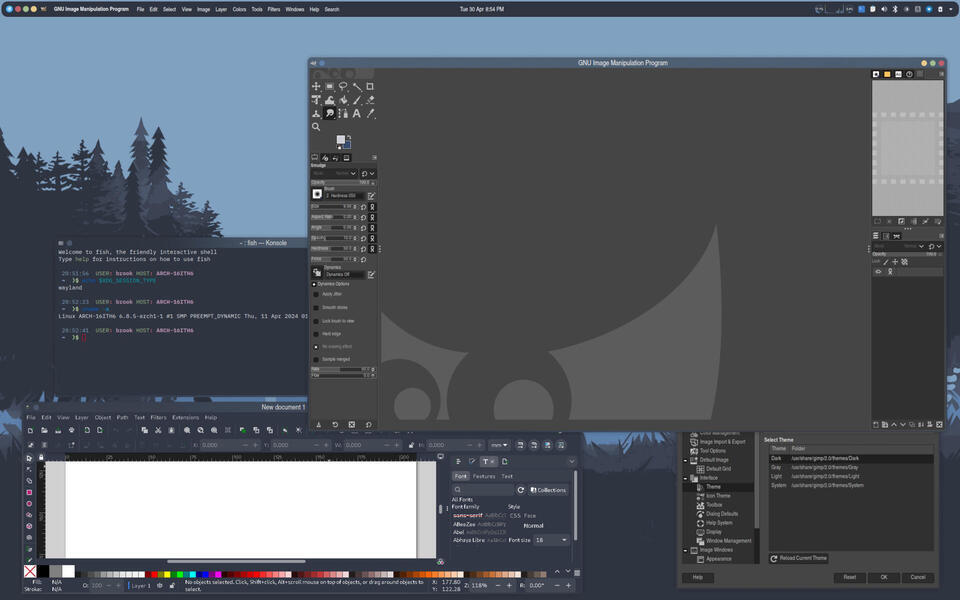Adjust the Smudge Opacity slider
This screenshot has width=960, height=600.
click(343, 182)
